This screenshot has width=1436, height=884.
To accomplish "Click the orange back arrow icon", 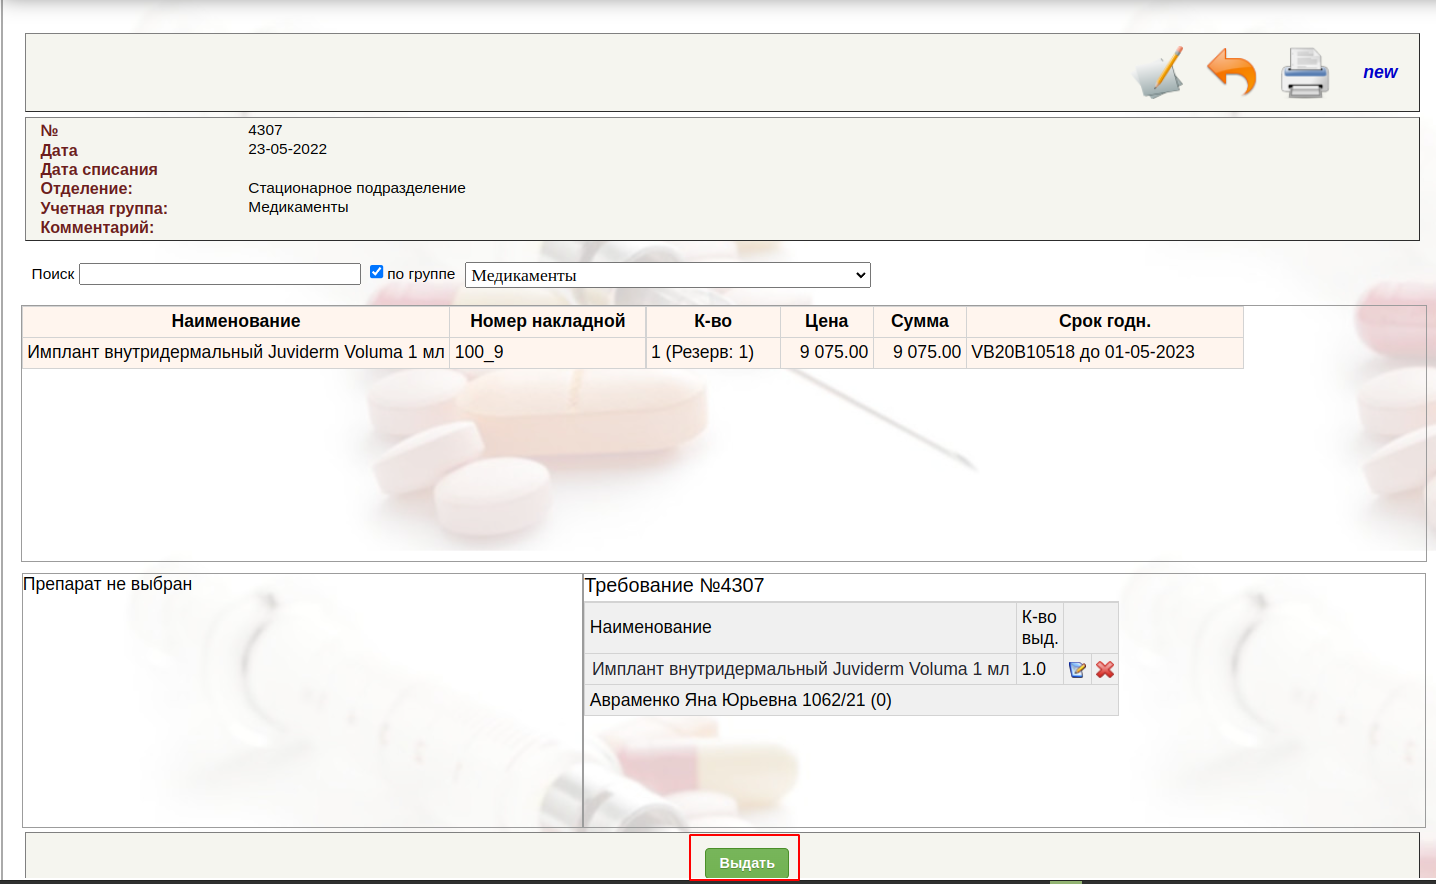I will [x=1231, y=73].
